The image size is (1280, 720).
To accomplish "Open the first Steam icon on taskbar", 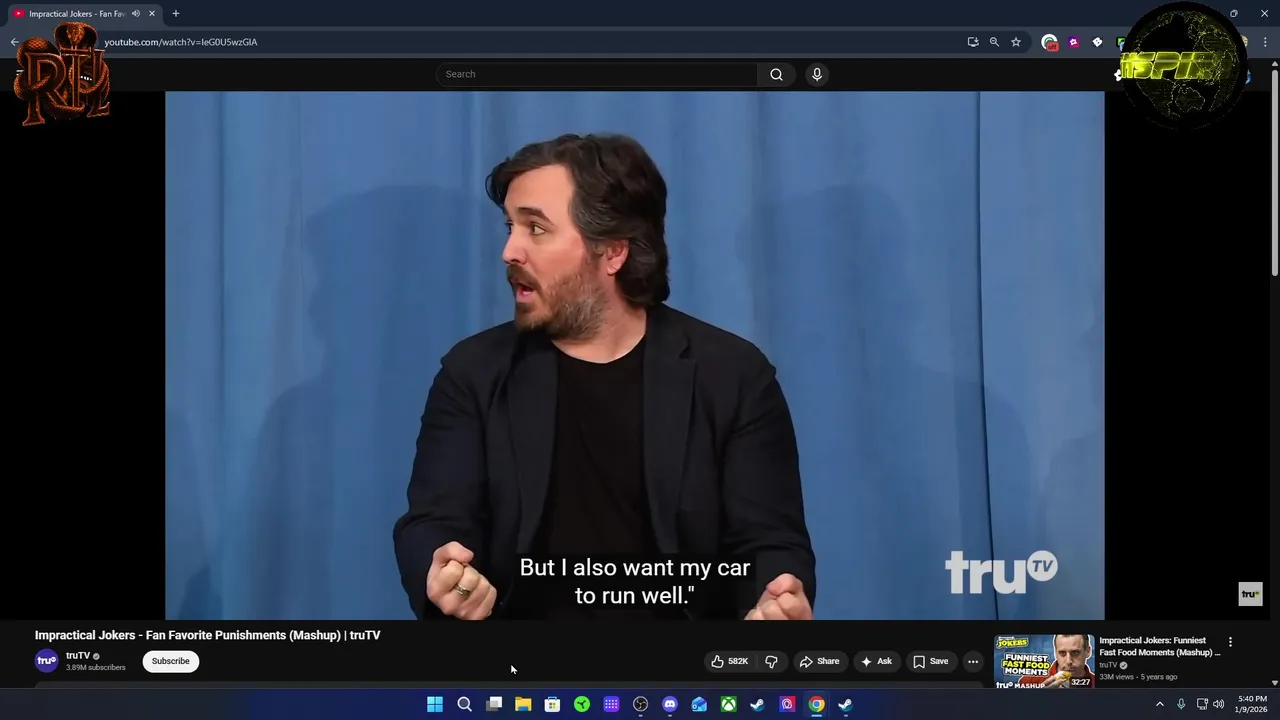I will click(x=758, y=705).
